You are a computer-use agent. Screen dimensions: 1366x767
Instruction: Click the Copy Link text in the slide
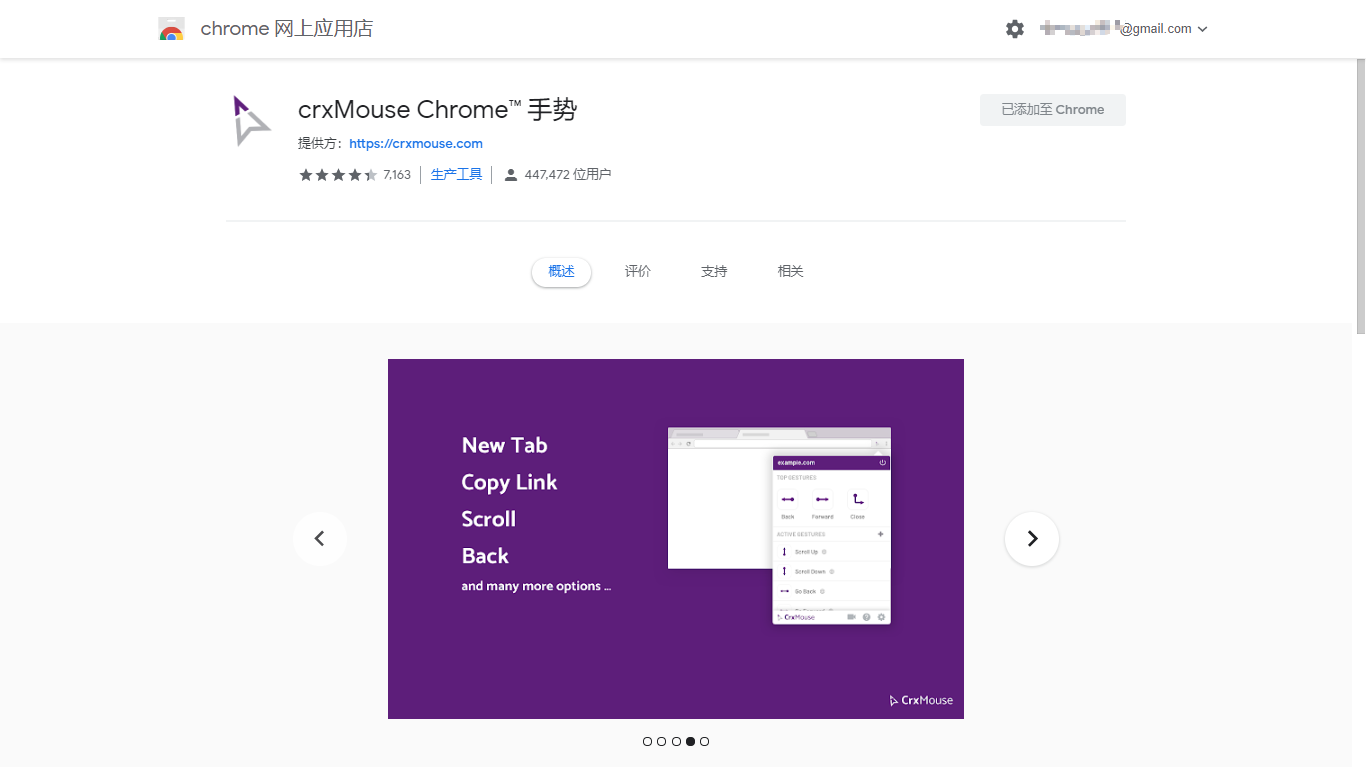coord(509,483)
